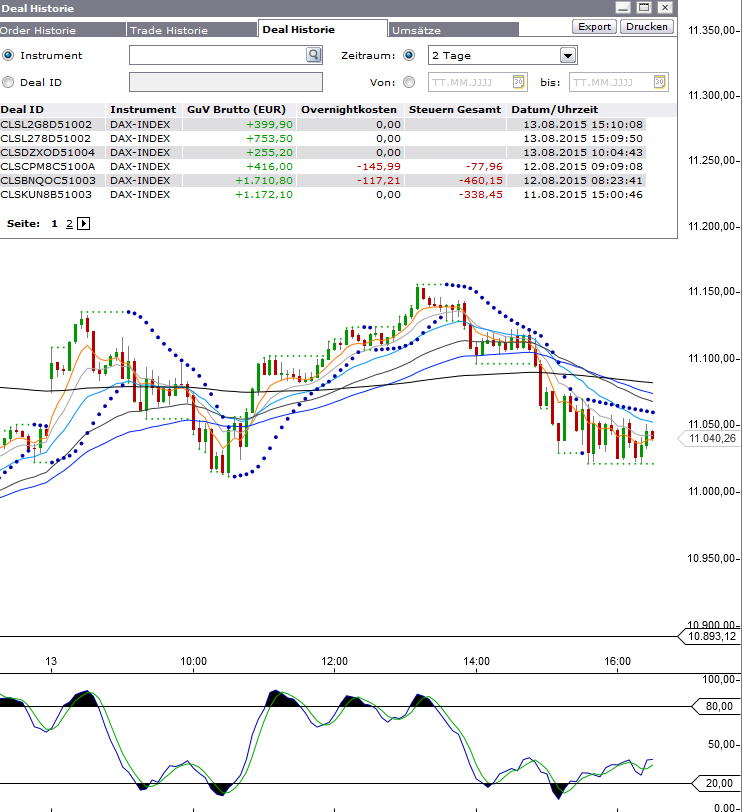
Task: Click the current price marker 11.040,26
Action: point(712,438)
